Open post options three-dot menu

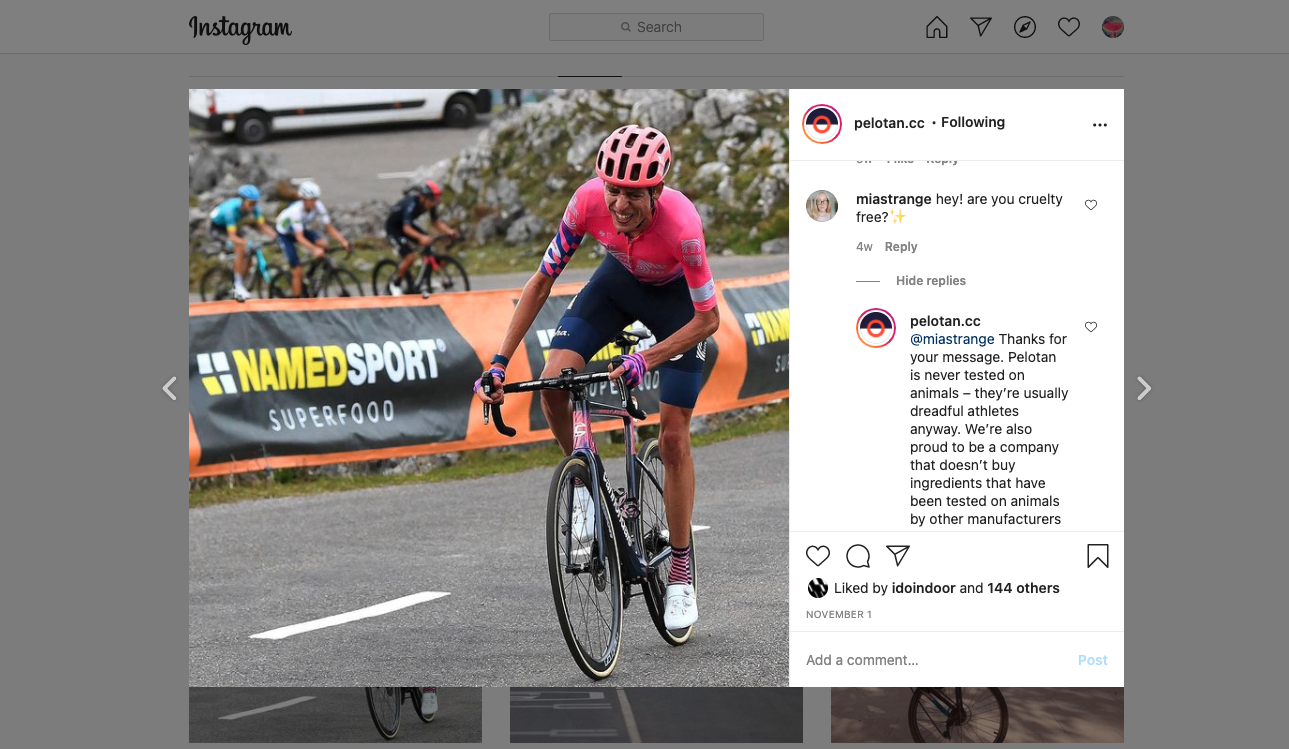pyautogui.click(x=1100, y=125)
